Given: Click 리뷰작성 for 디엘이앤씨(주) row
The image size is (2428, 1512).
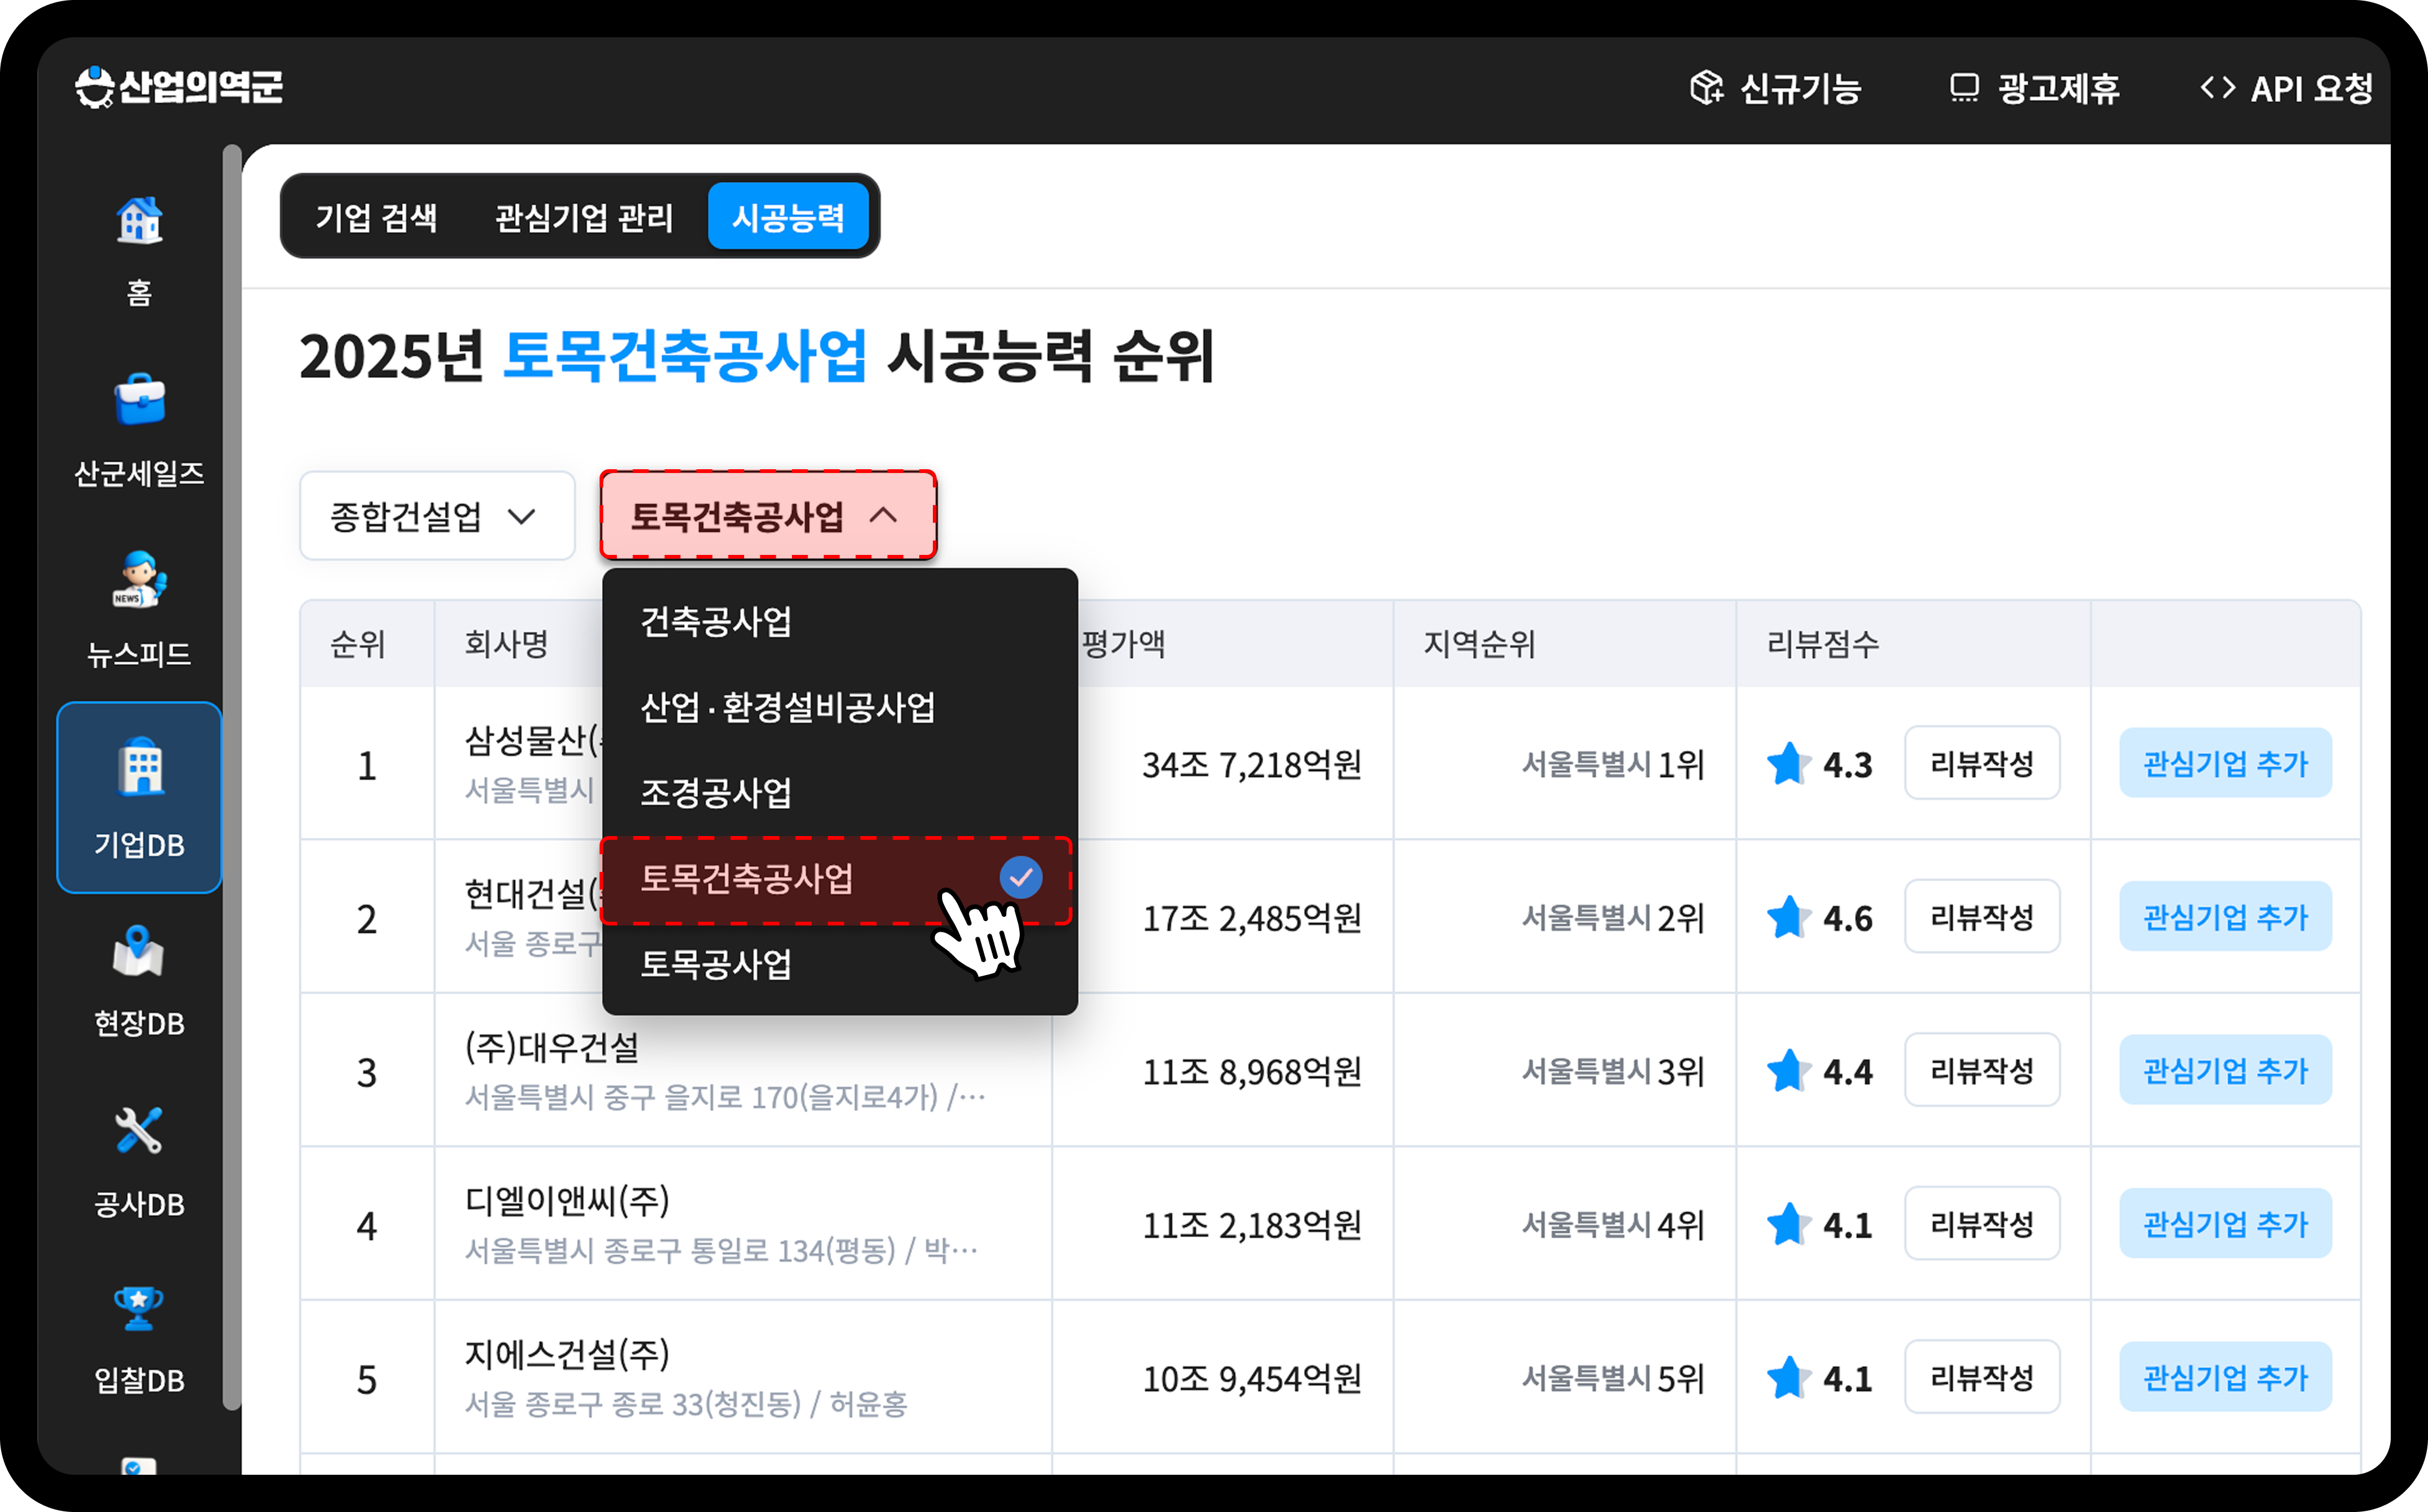Looking at the screenshot, I should click(x=1982, y=1224).
